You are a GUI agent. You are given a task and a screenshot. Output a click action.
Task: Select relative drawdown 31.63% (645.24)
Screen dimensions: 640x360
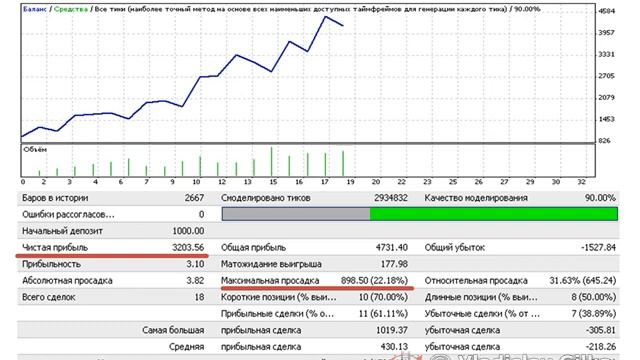[582, 281]
